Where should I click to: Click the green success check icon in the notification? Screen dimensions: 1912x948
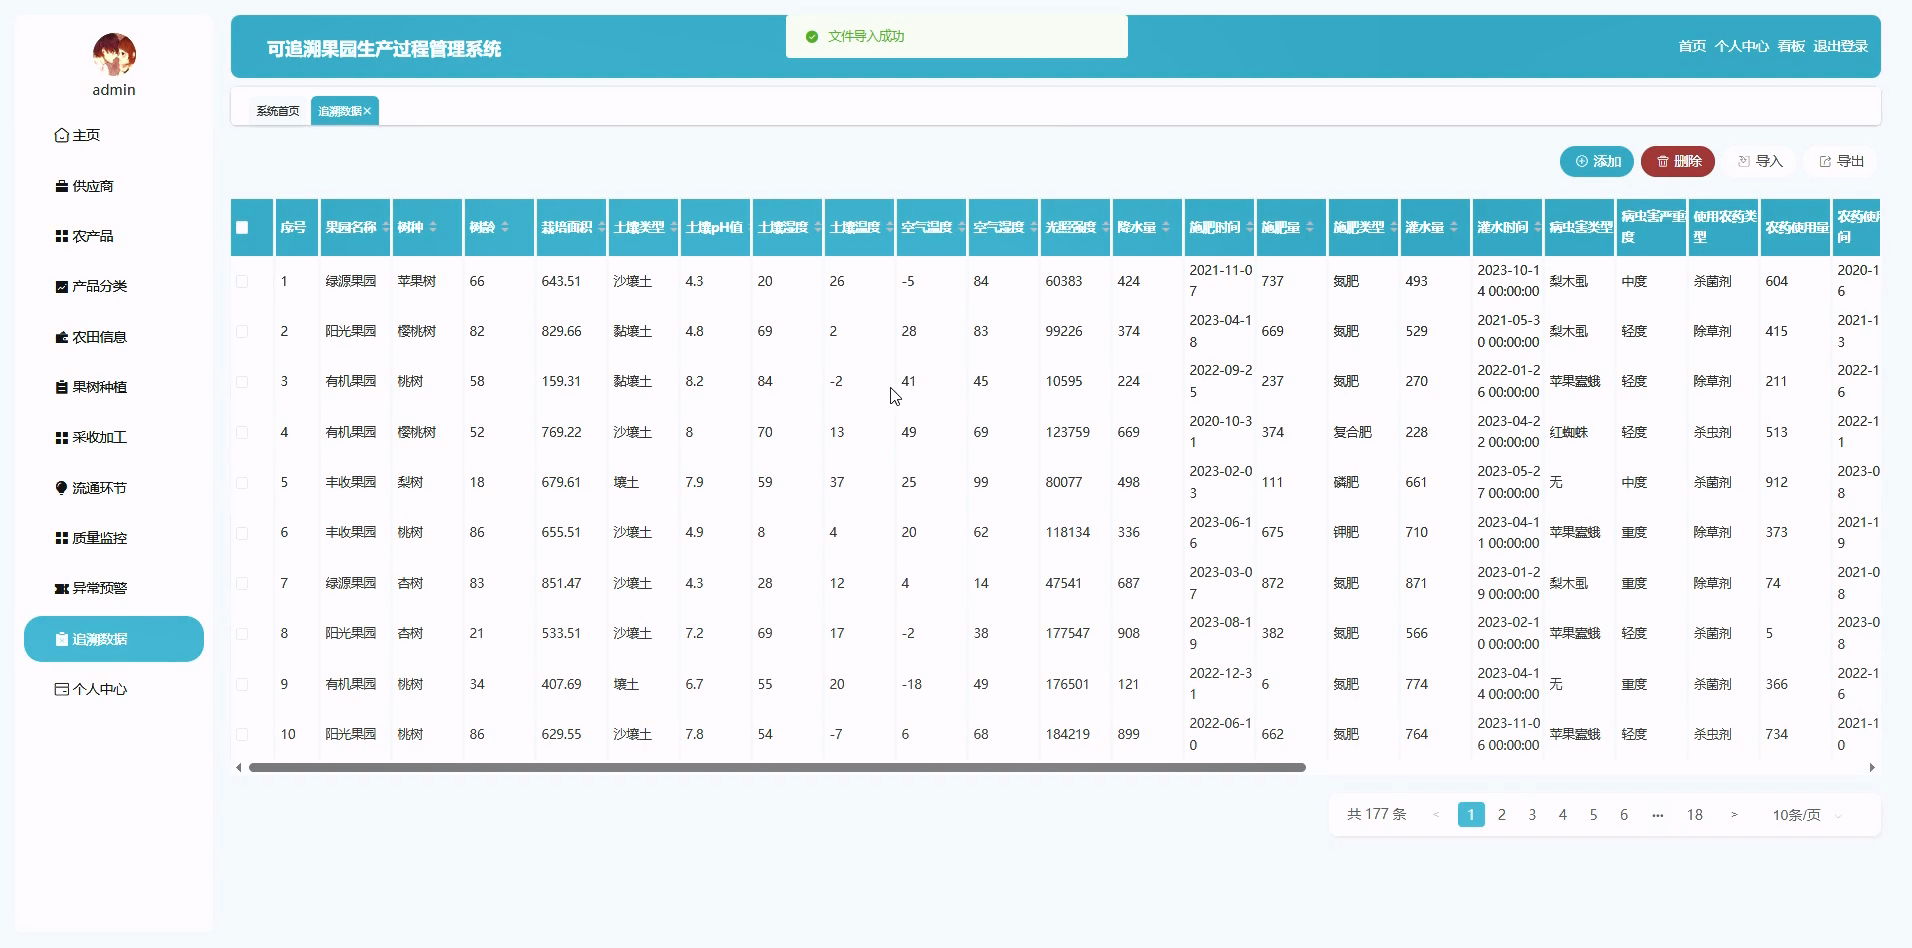pos(812,36)
